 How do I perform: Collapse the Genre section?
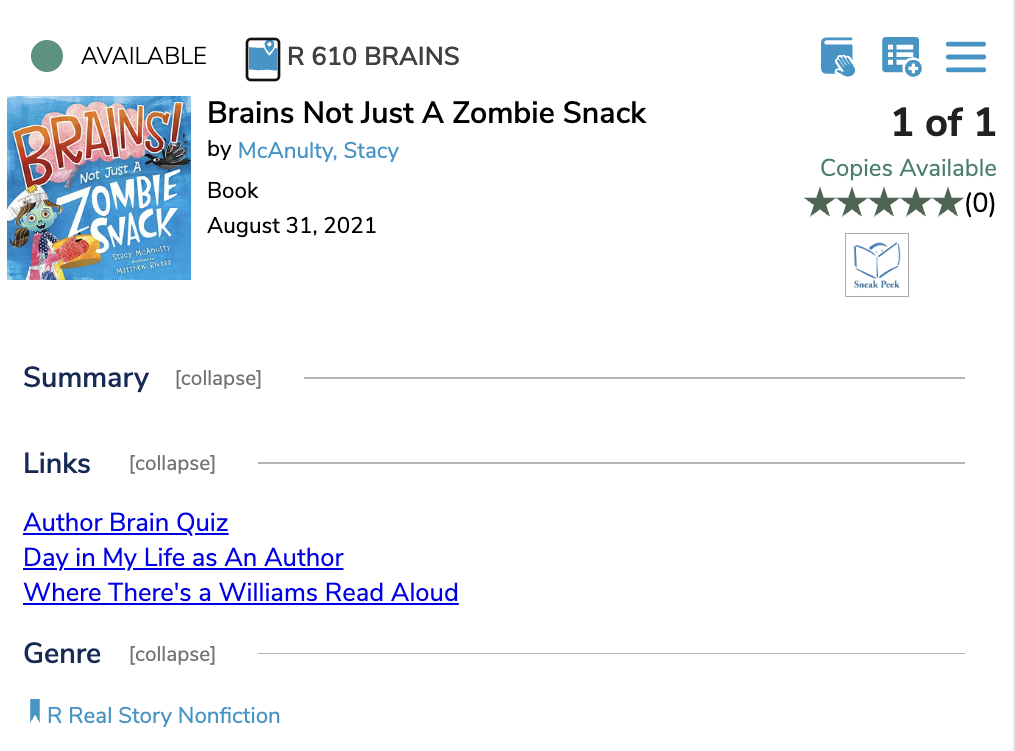click(172, 655)
